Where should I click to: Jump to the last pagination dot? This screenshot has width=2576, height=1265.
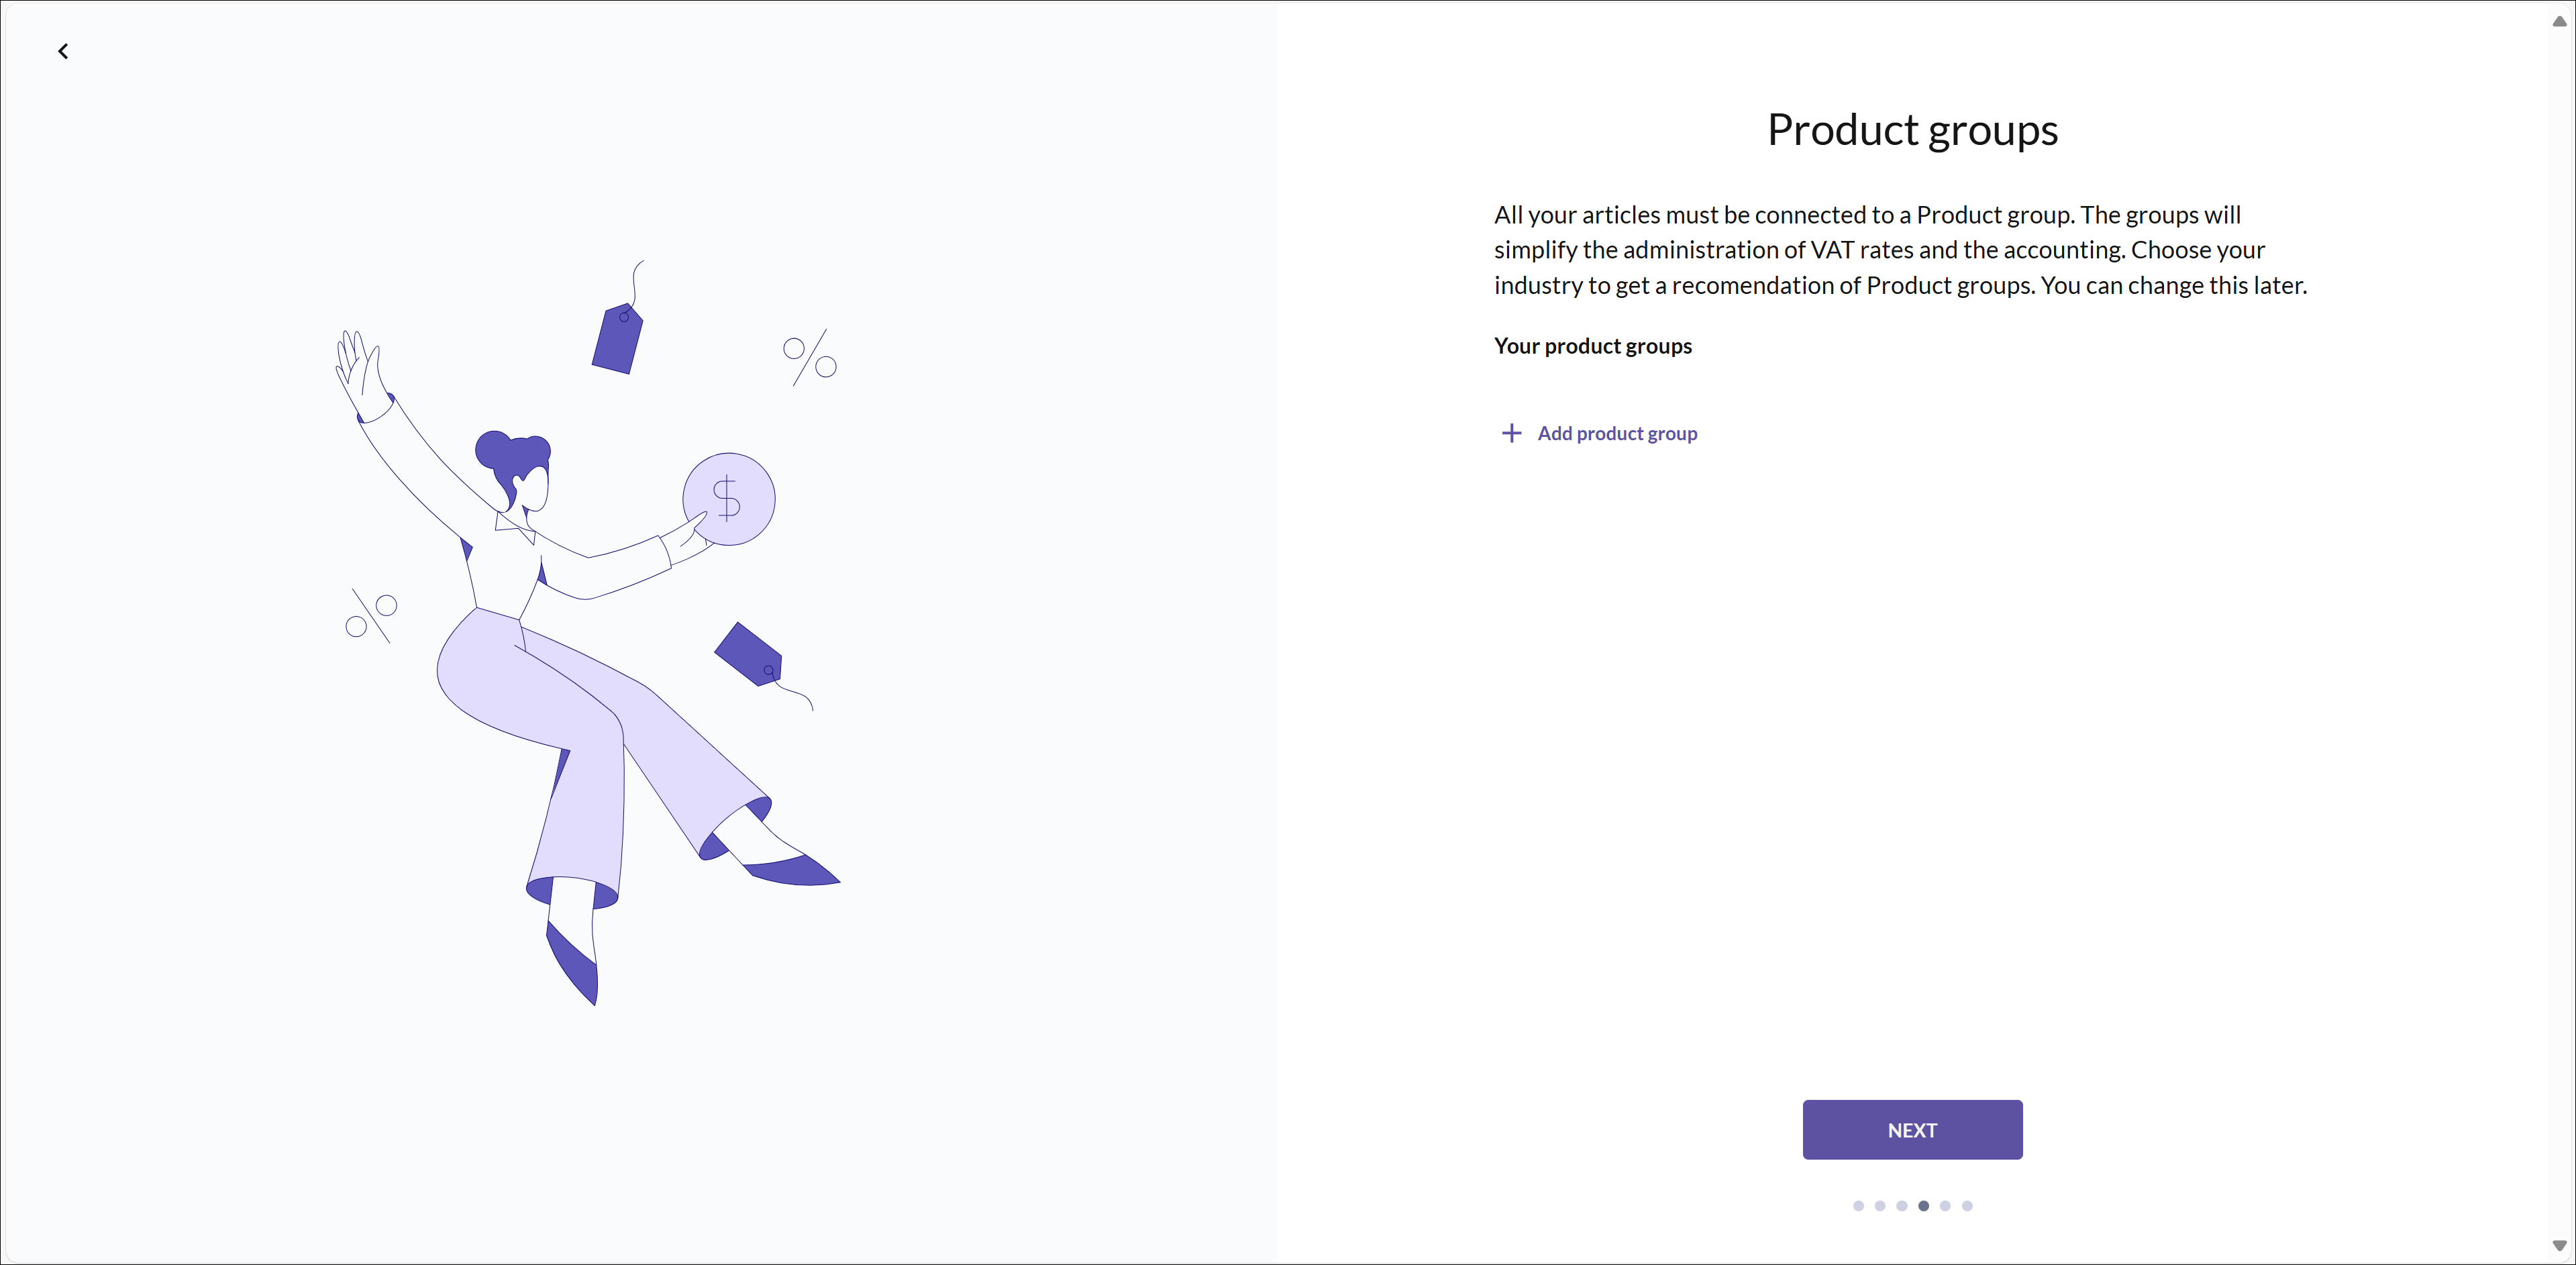pyautogui.click(x=1967, y=1206)
